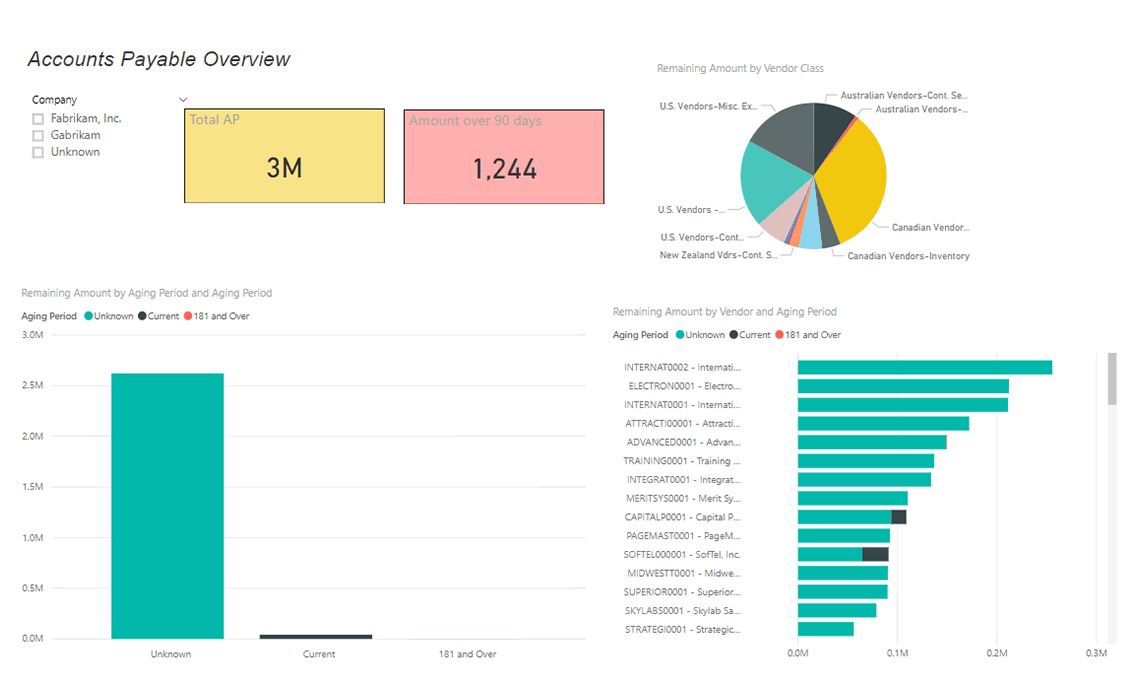Click the vendor chart vertical scrollbar thumb
The width and height of the screenshot is (1140, 687).
tap(1112, 379)
